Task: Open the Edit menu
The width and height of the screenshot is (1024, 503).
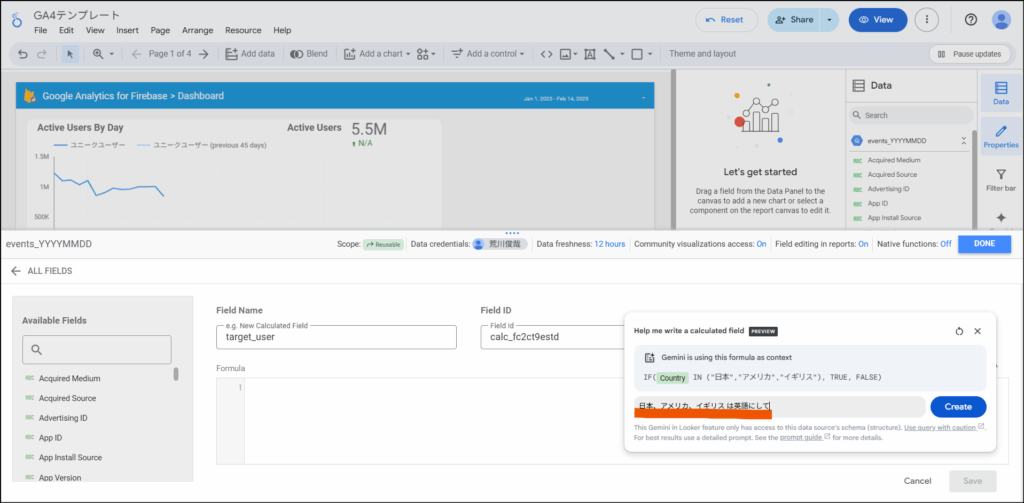Action: tap(67, 31)
